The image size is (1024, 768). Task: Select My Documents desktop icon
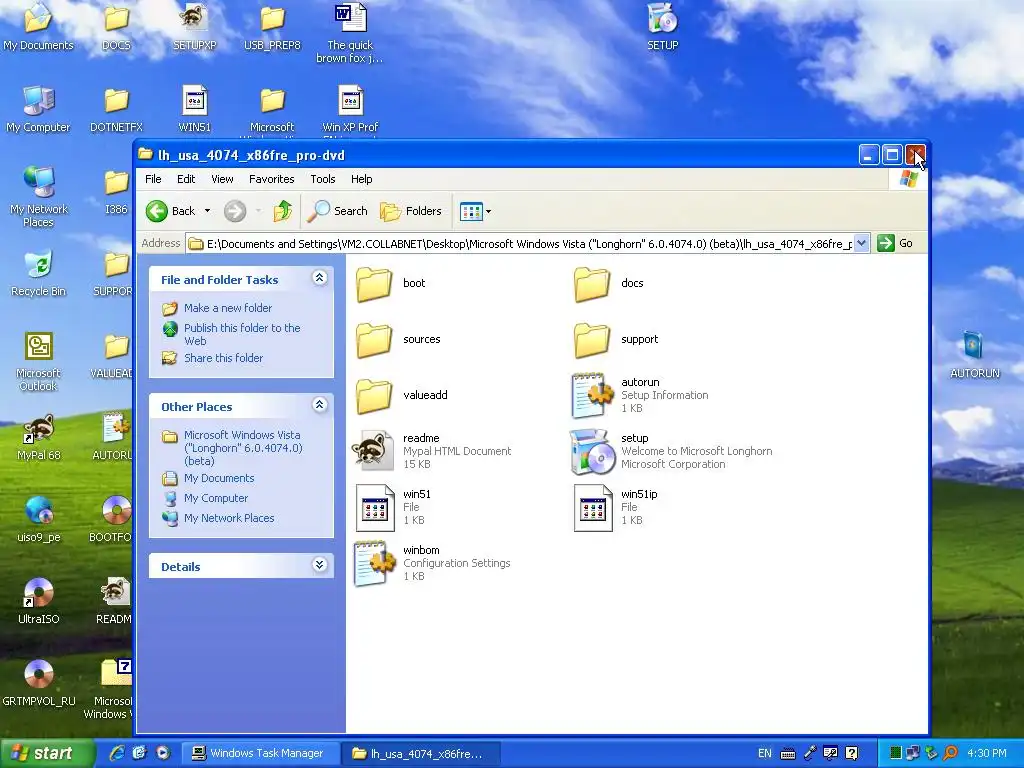tap(39, 27)
